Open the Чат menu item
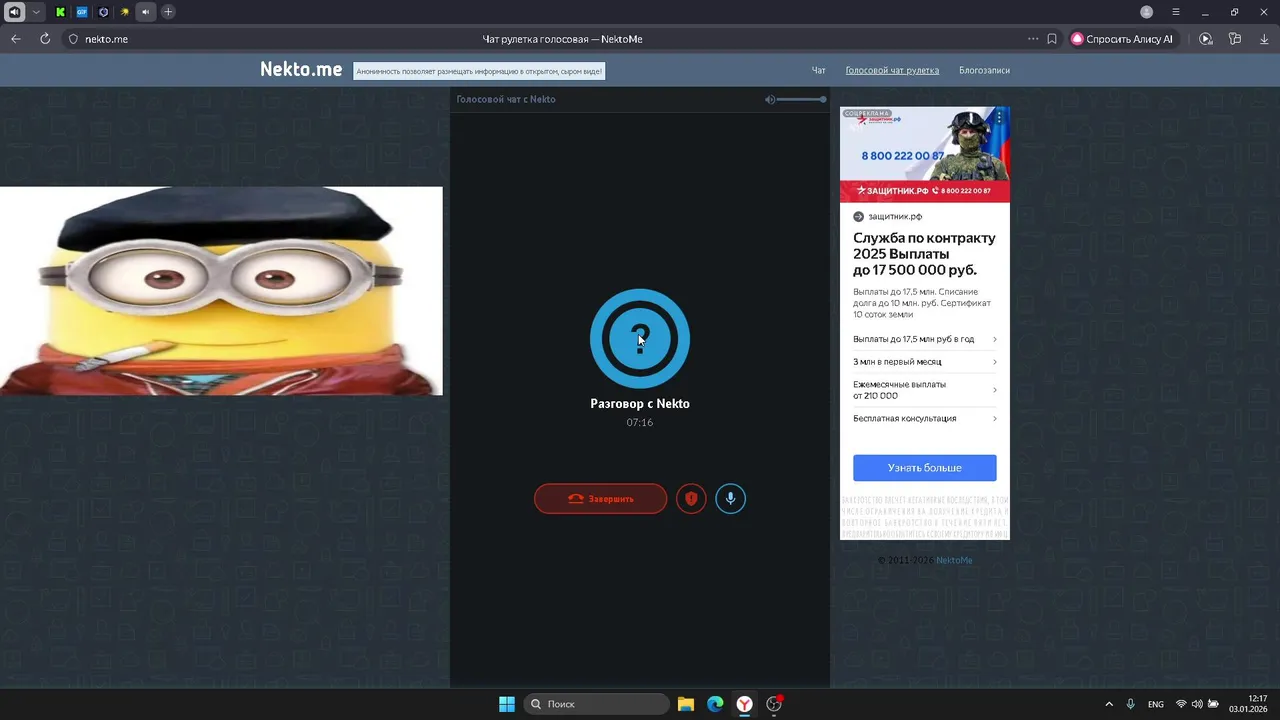1280x720 pixels. pyautogui.click(x=819, y=70)
